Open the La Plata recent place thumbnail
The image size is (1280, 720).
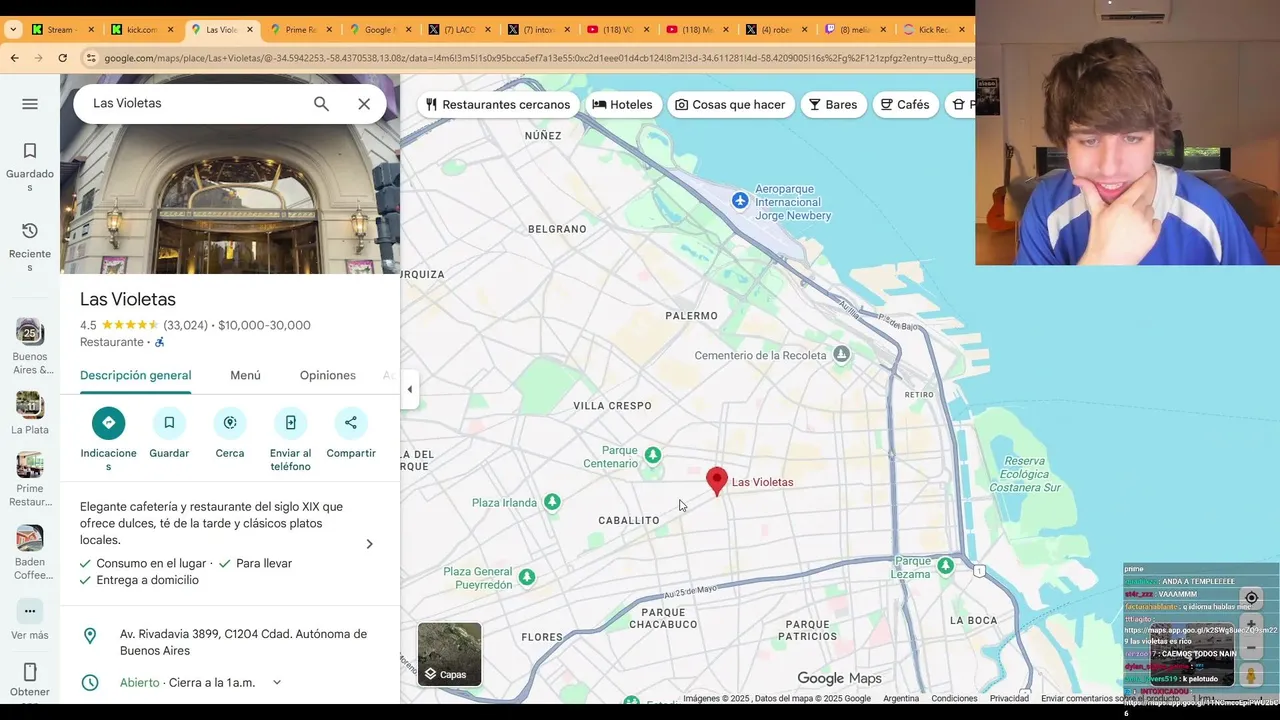[30, 404]
